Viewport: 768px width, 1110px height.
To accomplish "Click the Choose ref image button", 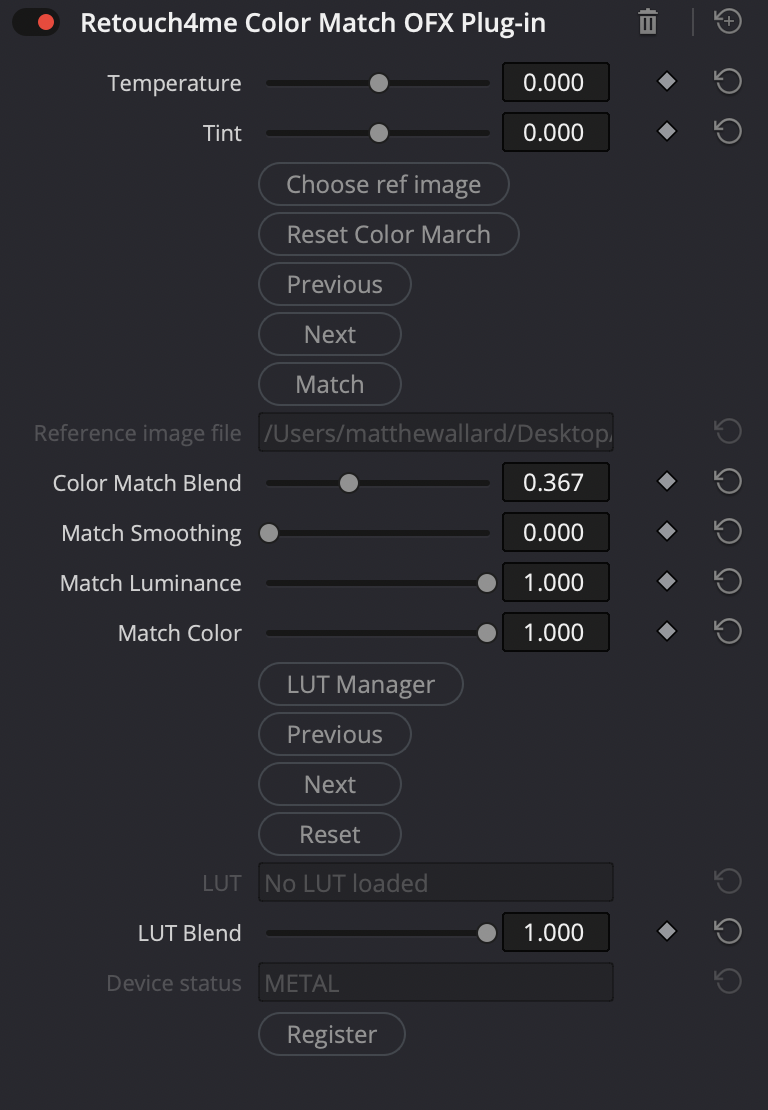I will click(x=383, y=184).
